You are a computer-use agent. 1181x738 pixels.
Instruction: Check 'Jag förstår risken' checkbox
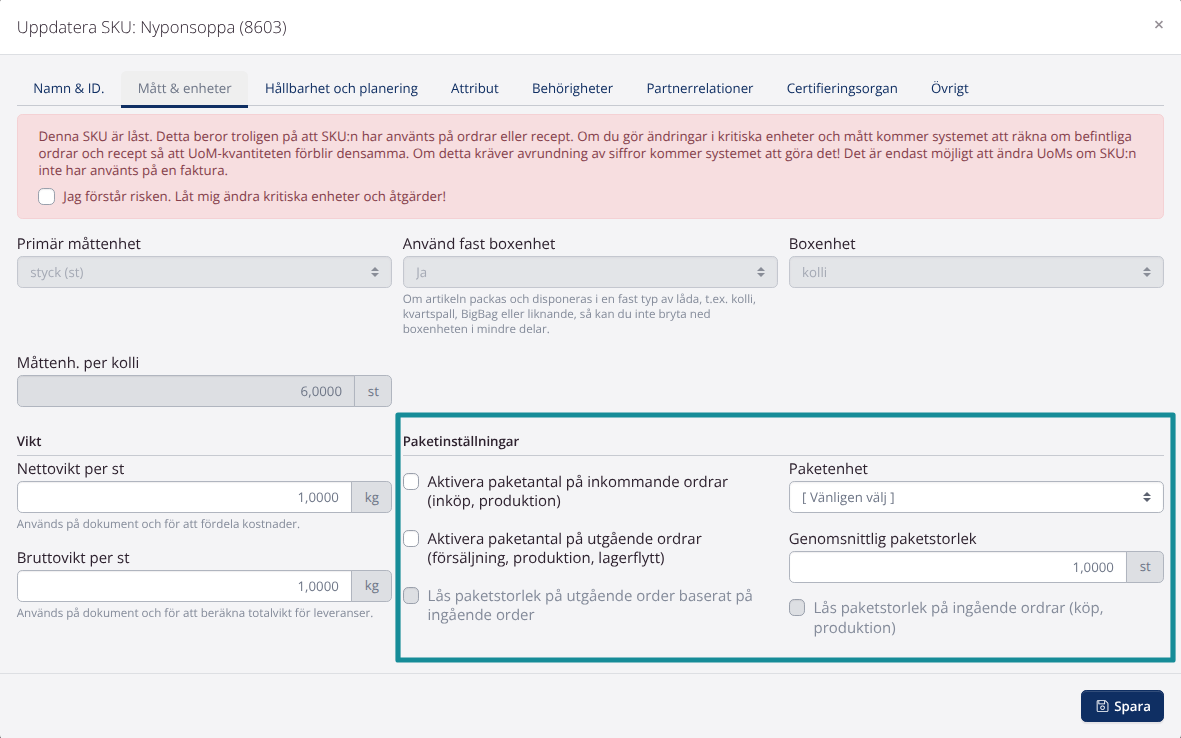[x=47, y=197]
